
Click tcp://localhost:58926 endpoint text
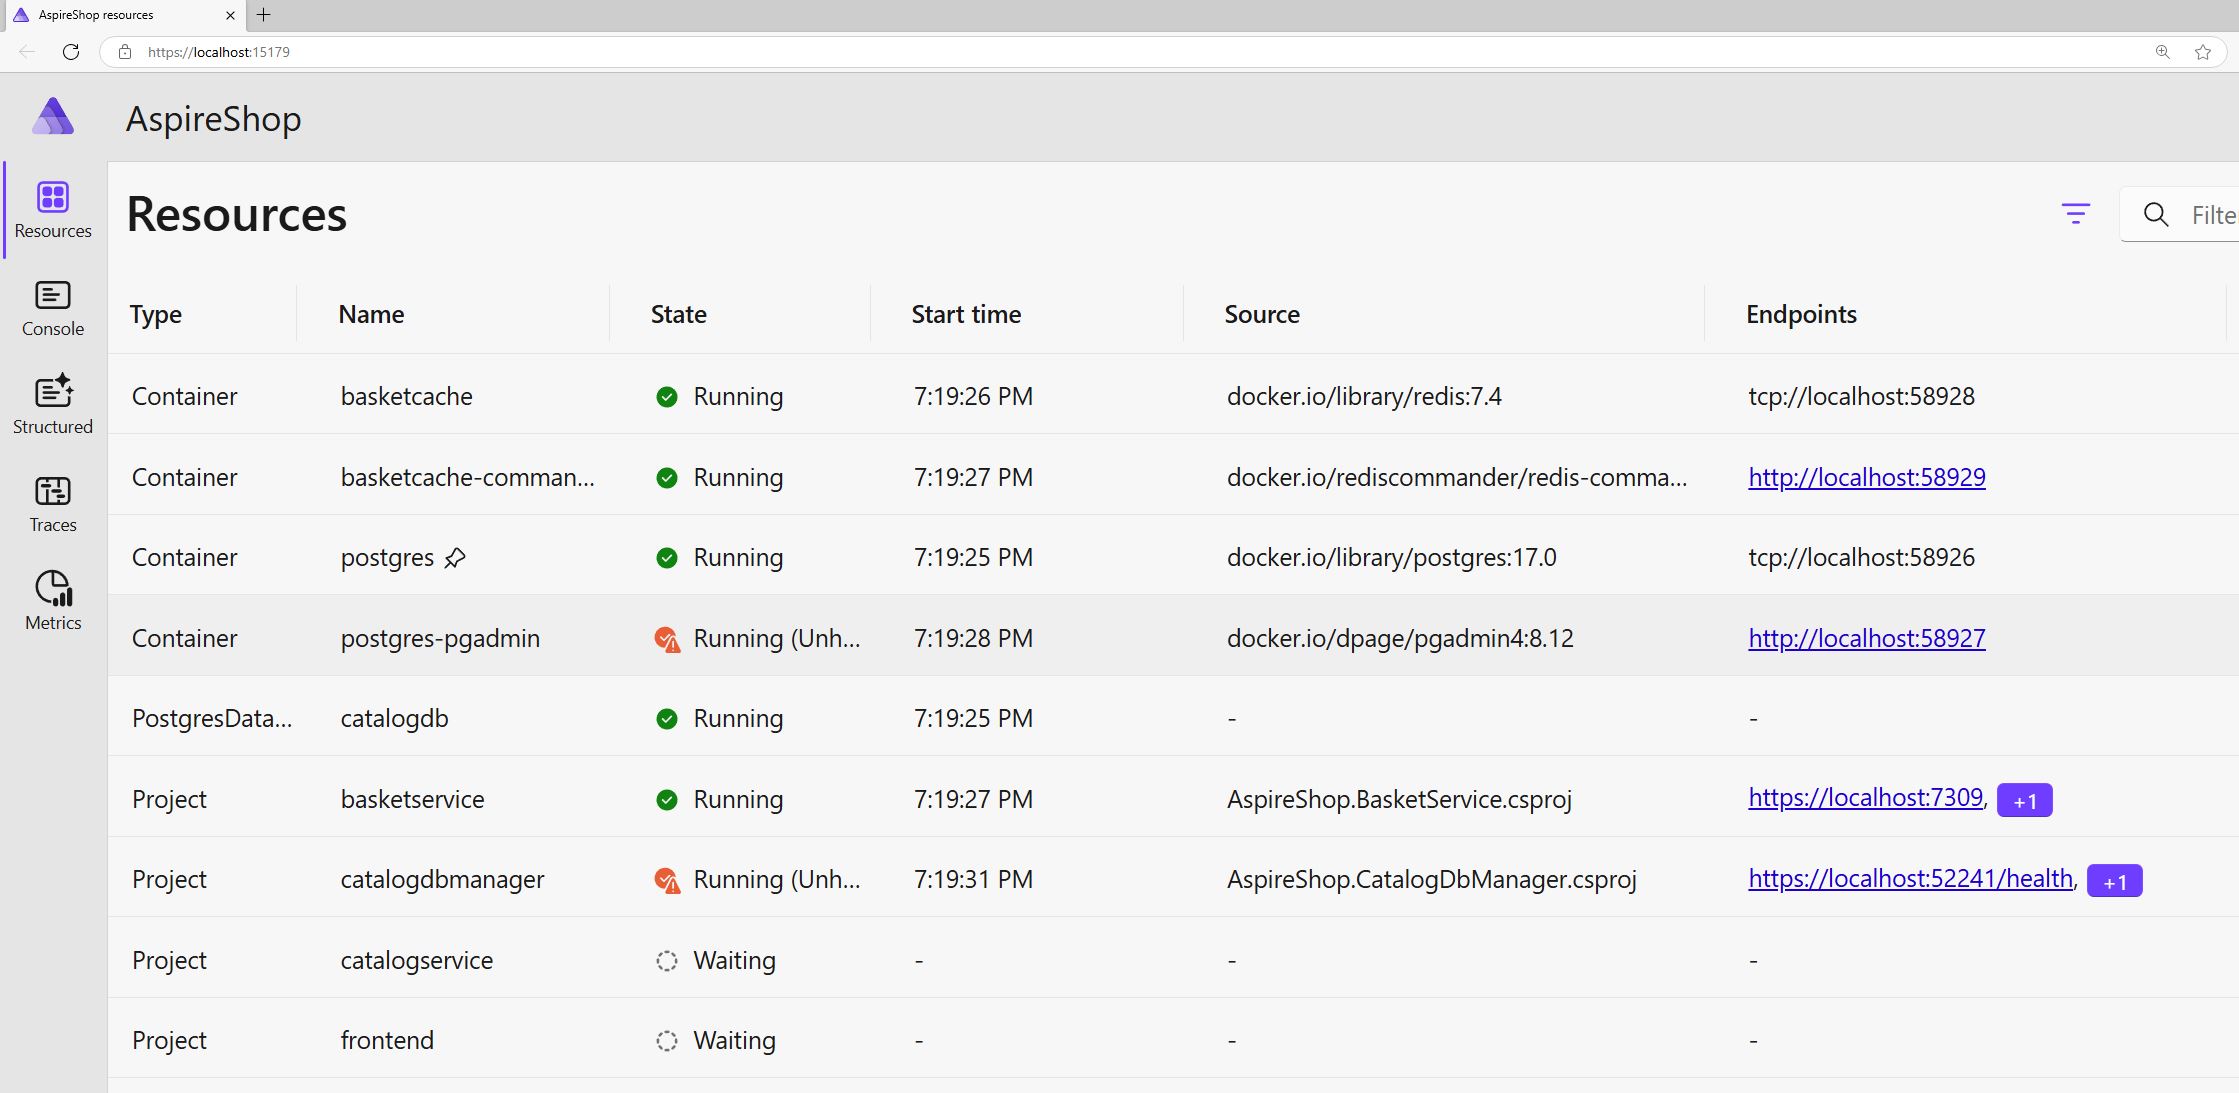(x=1861, y=557)
